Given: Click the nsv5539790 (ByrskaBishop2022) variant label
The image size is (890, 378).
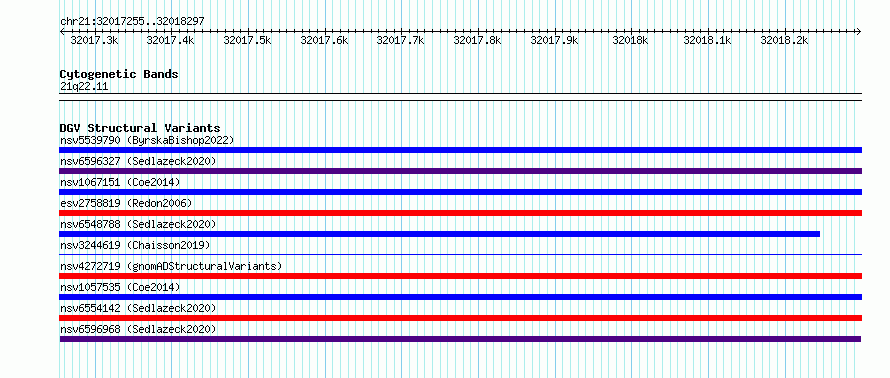Looking at the screenshot, I should (x=147, y=140).
